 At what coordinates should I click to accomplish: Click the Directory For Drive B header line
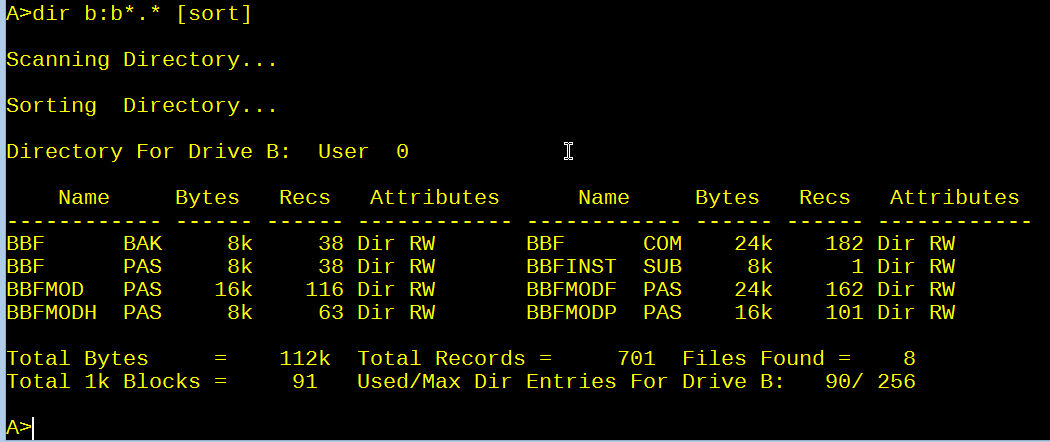207,152
